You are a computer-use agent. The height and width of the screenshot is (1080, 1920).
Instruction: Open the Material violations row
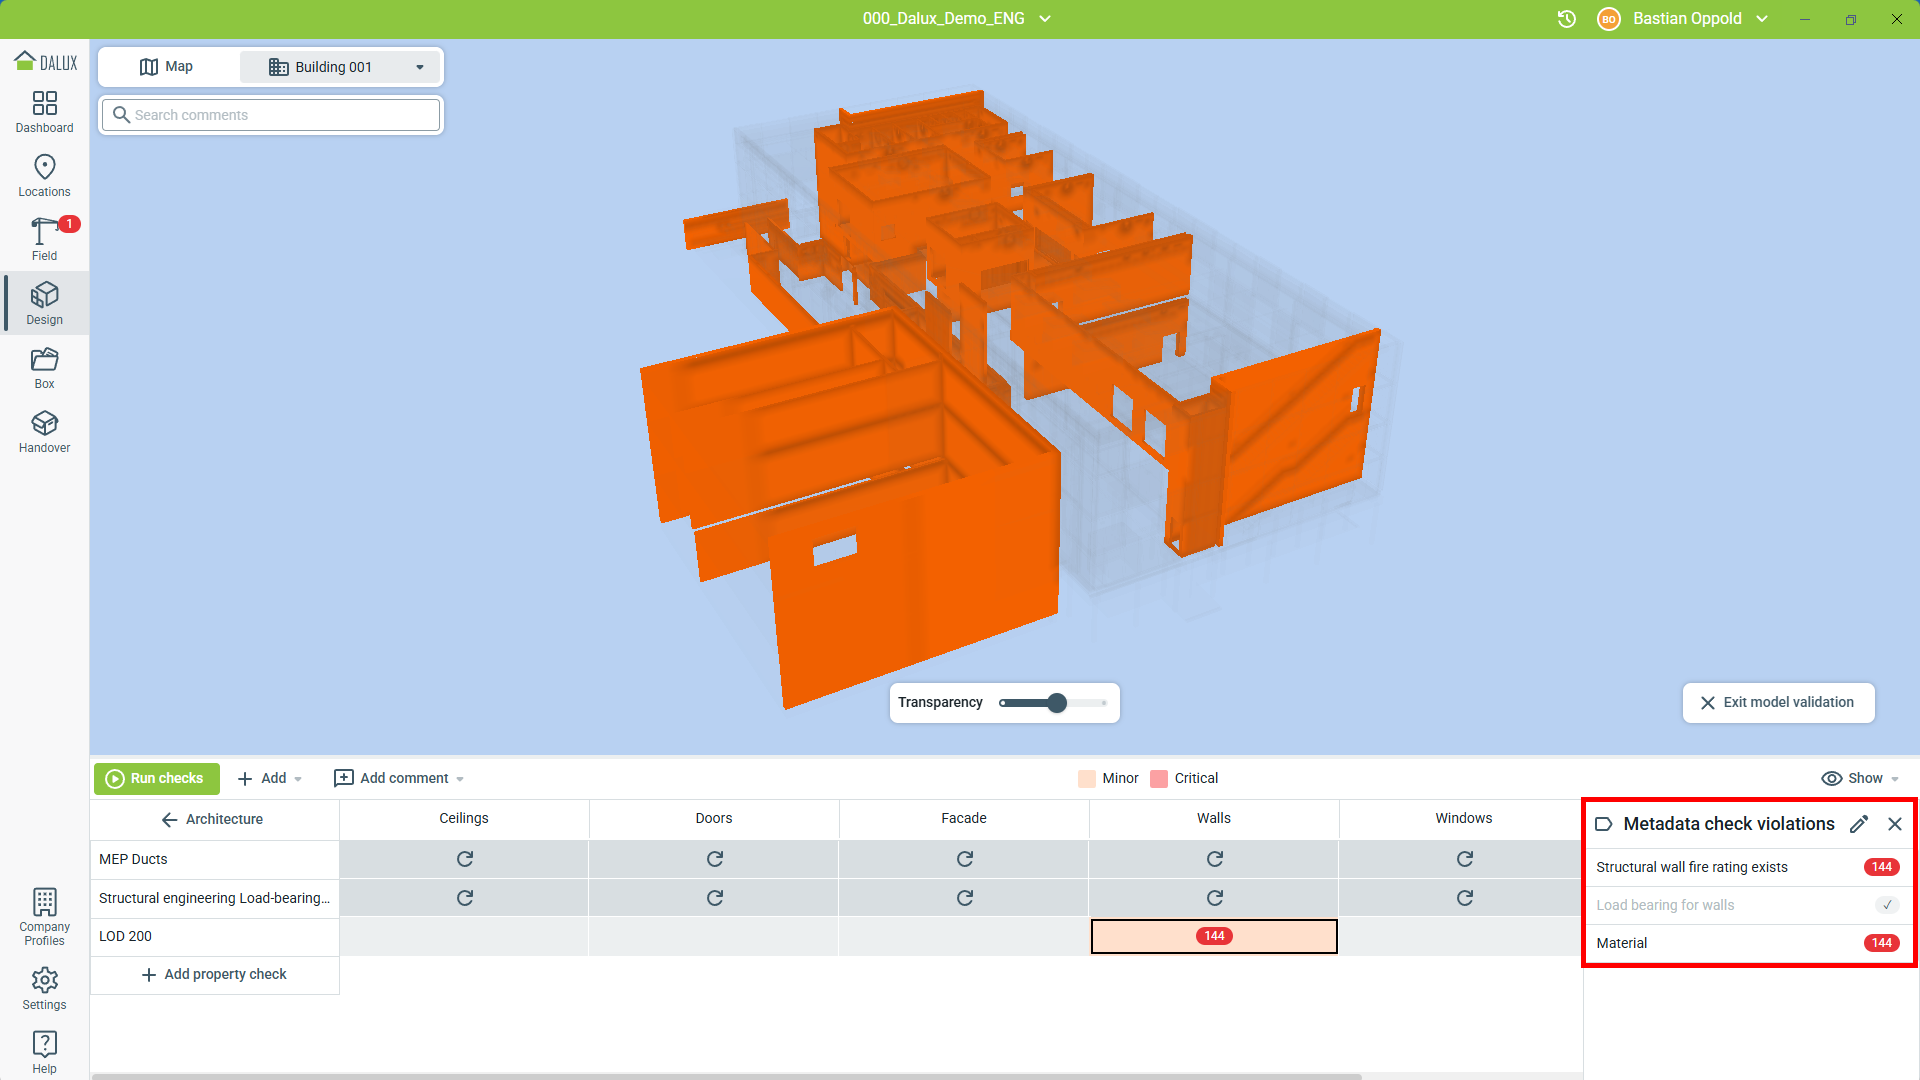point(1748,944)
